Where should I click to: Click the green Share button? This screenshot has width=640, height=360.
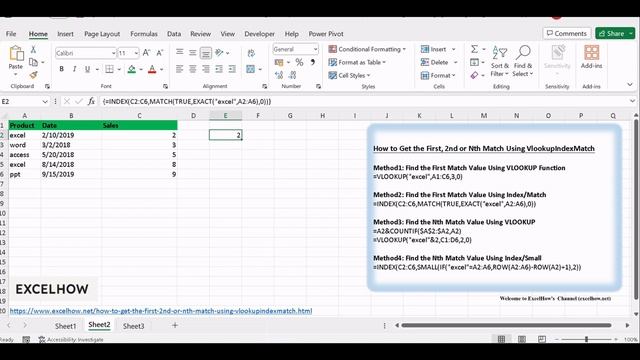tap(615, 33)
